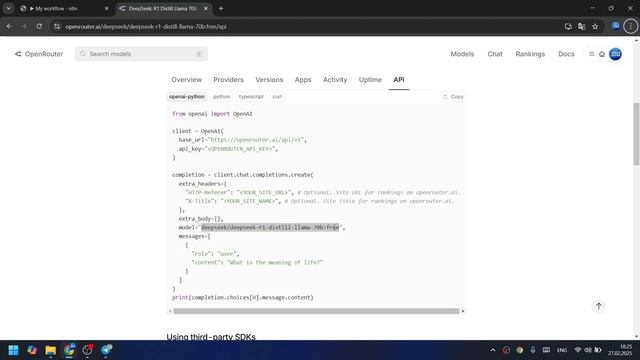Viewport: 640px width, 360px height.
Task: Select the curl code sample
Action: (x=277, y=97)
